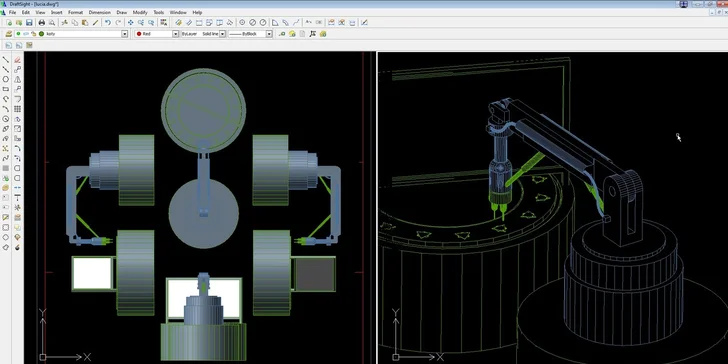Click the Copy icon
Viewport: 728px width, 364px height.
click(75, 22)
